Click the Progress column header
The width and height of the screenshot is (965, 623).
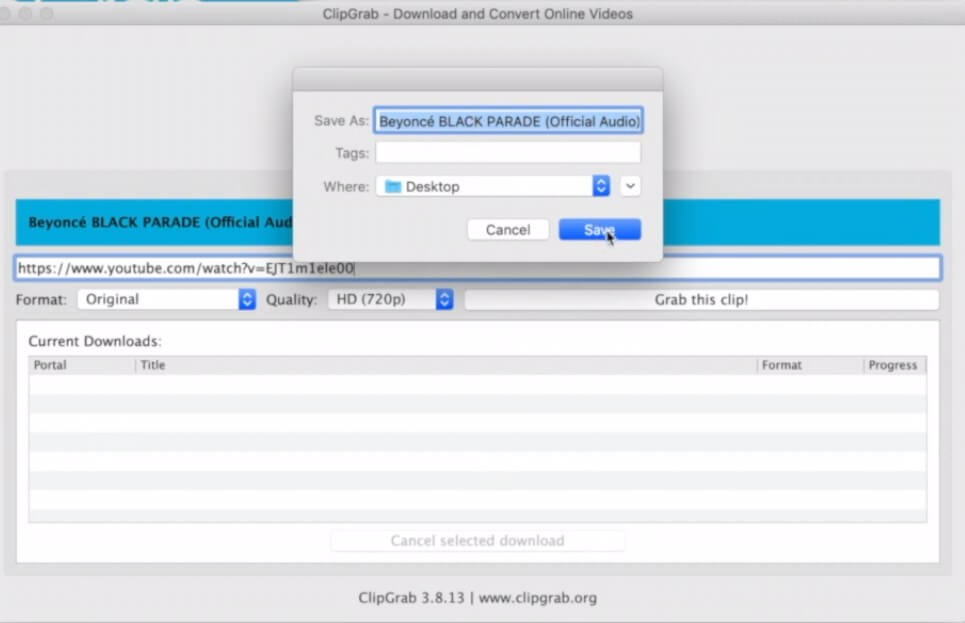click(x=895, y=365)
